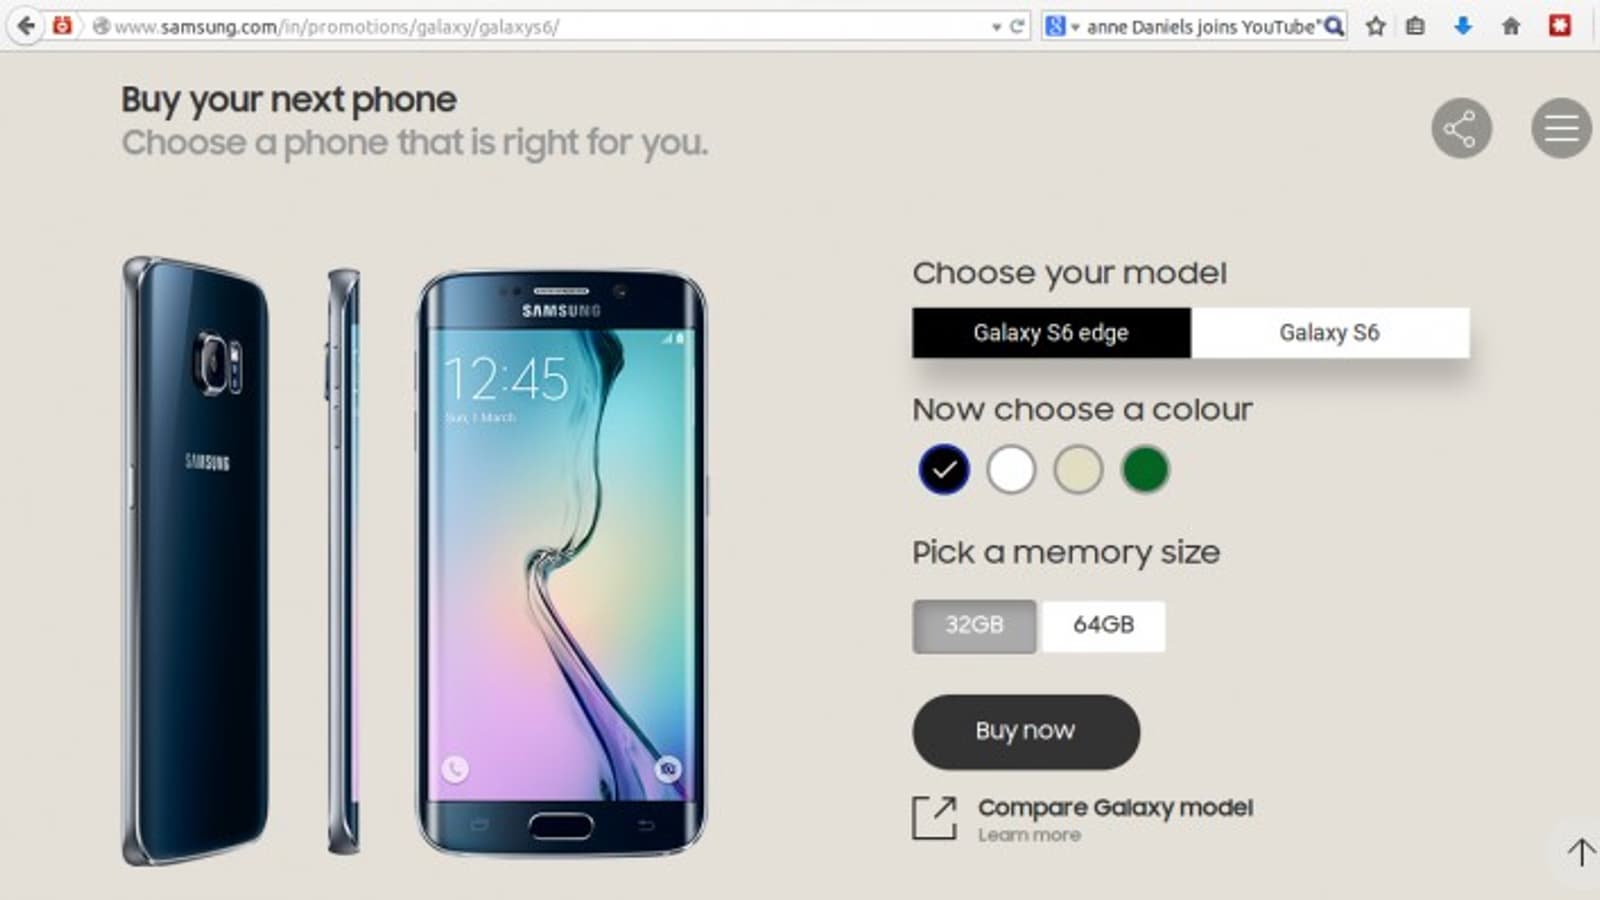Screen dimensions: 1600x900
Task: Switch to the Galaxy S6 model
Action: point(1330,333)
